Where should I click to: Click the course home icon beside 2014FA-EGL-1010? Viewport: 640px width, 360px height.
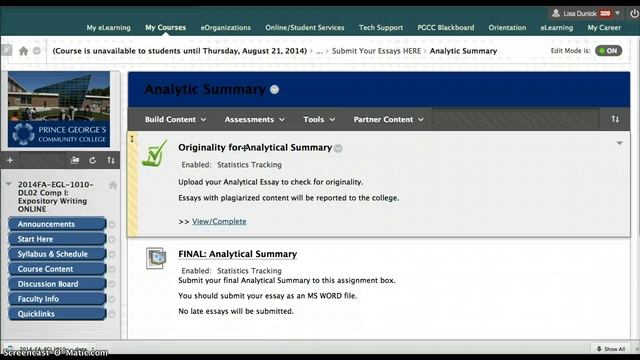pyautogui.click(x=113, y=185)
